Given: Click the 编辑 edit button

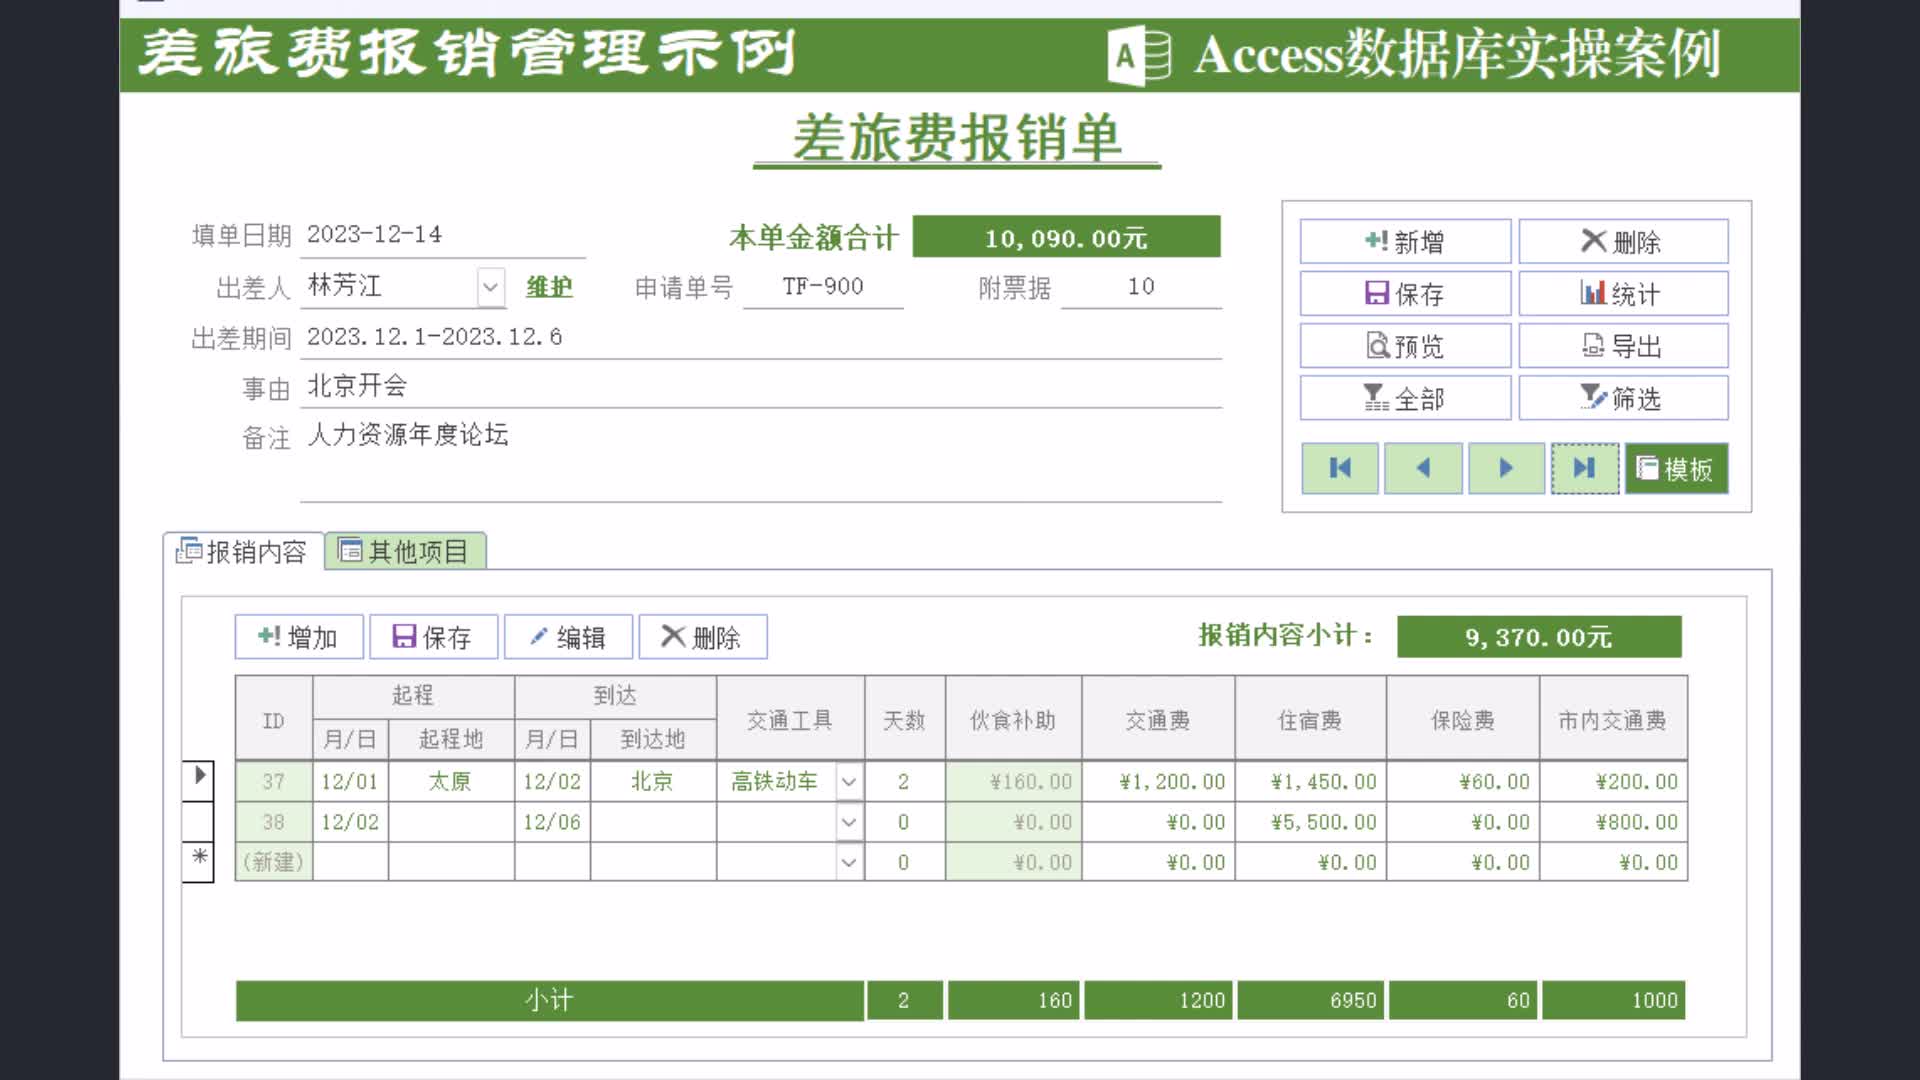Looking at the screenshot, I should pos(568,637).
